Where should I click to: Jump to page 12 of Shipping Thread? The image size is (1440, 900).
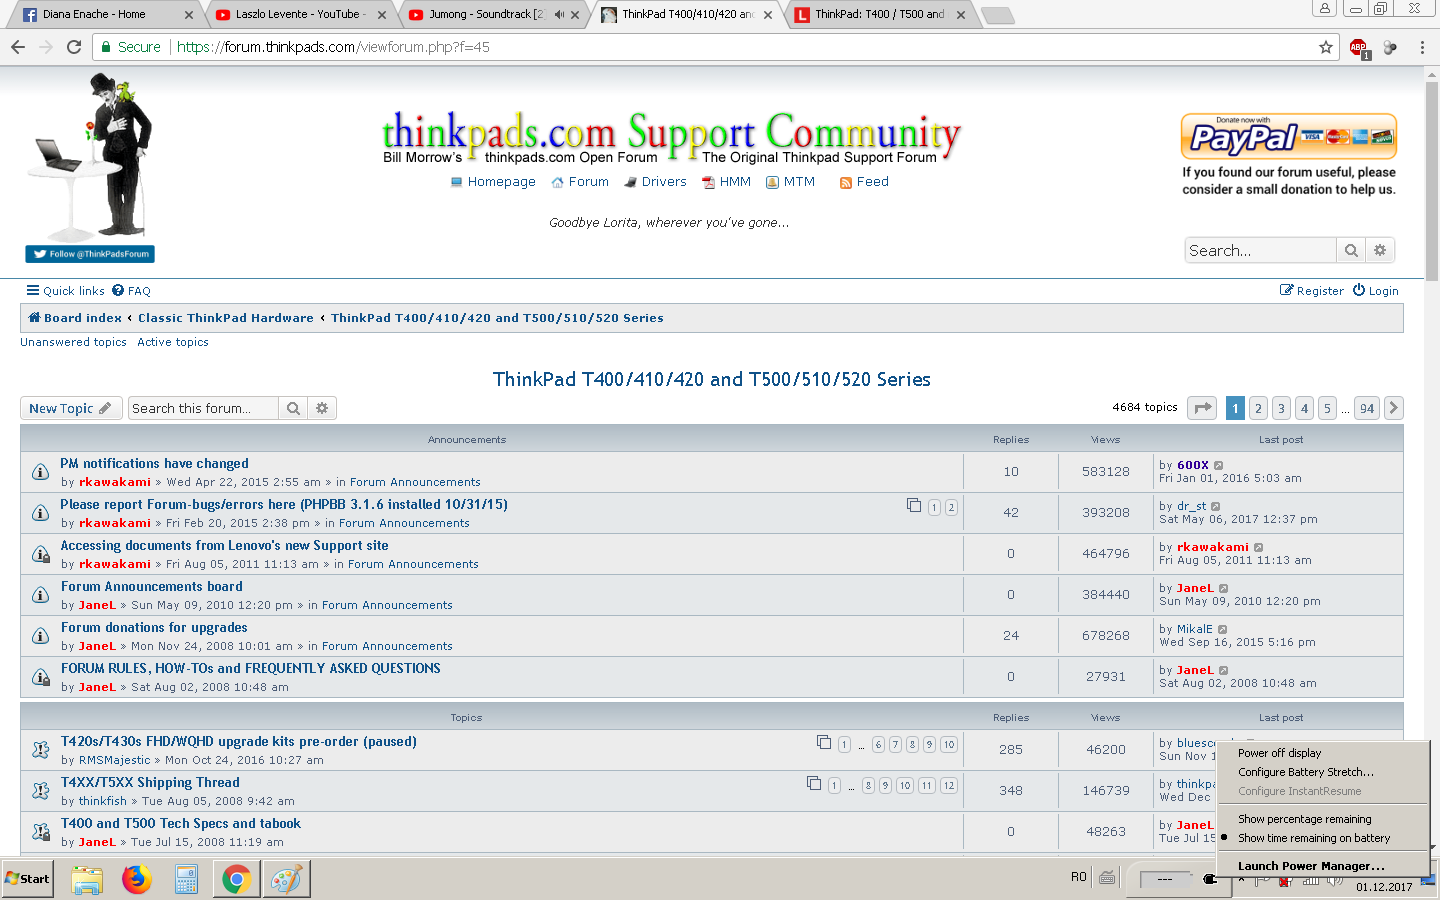coord(949,786)
